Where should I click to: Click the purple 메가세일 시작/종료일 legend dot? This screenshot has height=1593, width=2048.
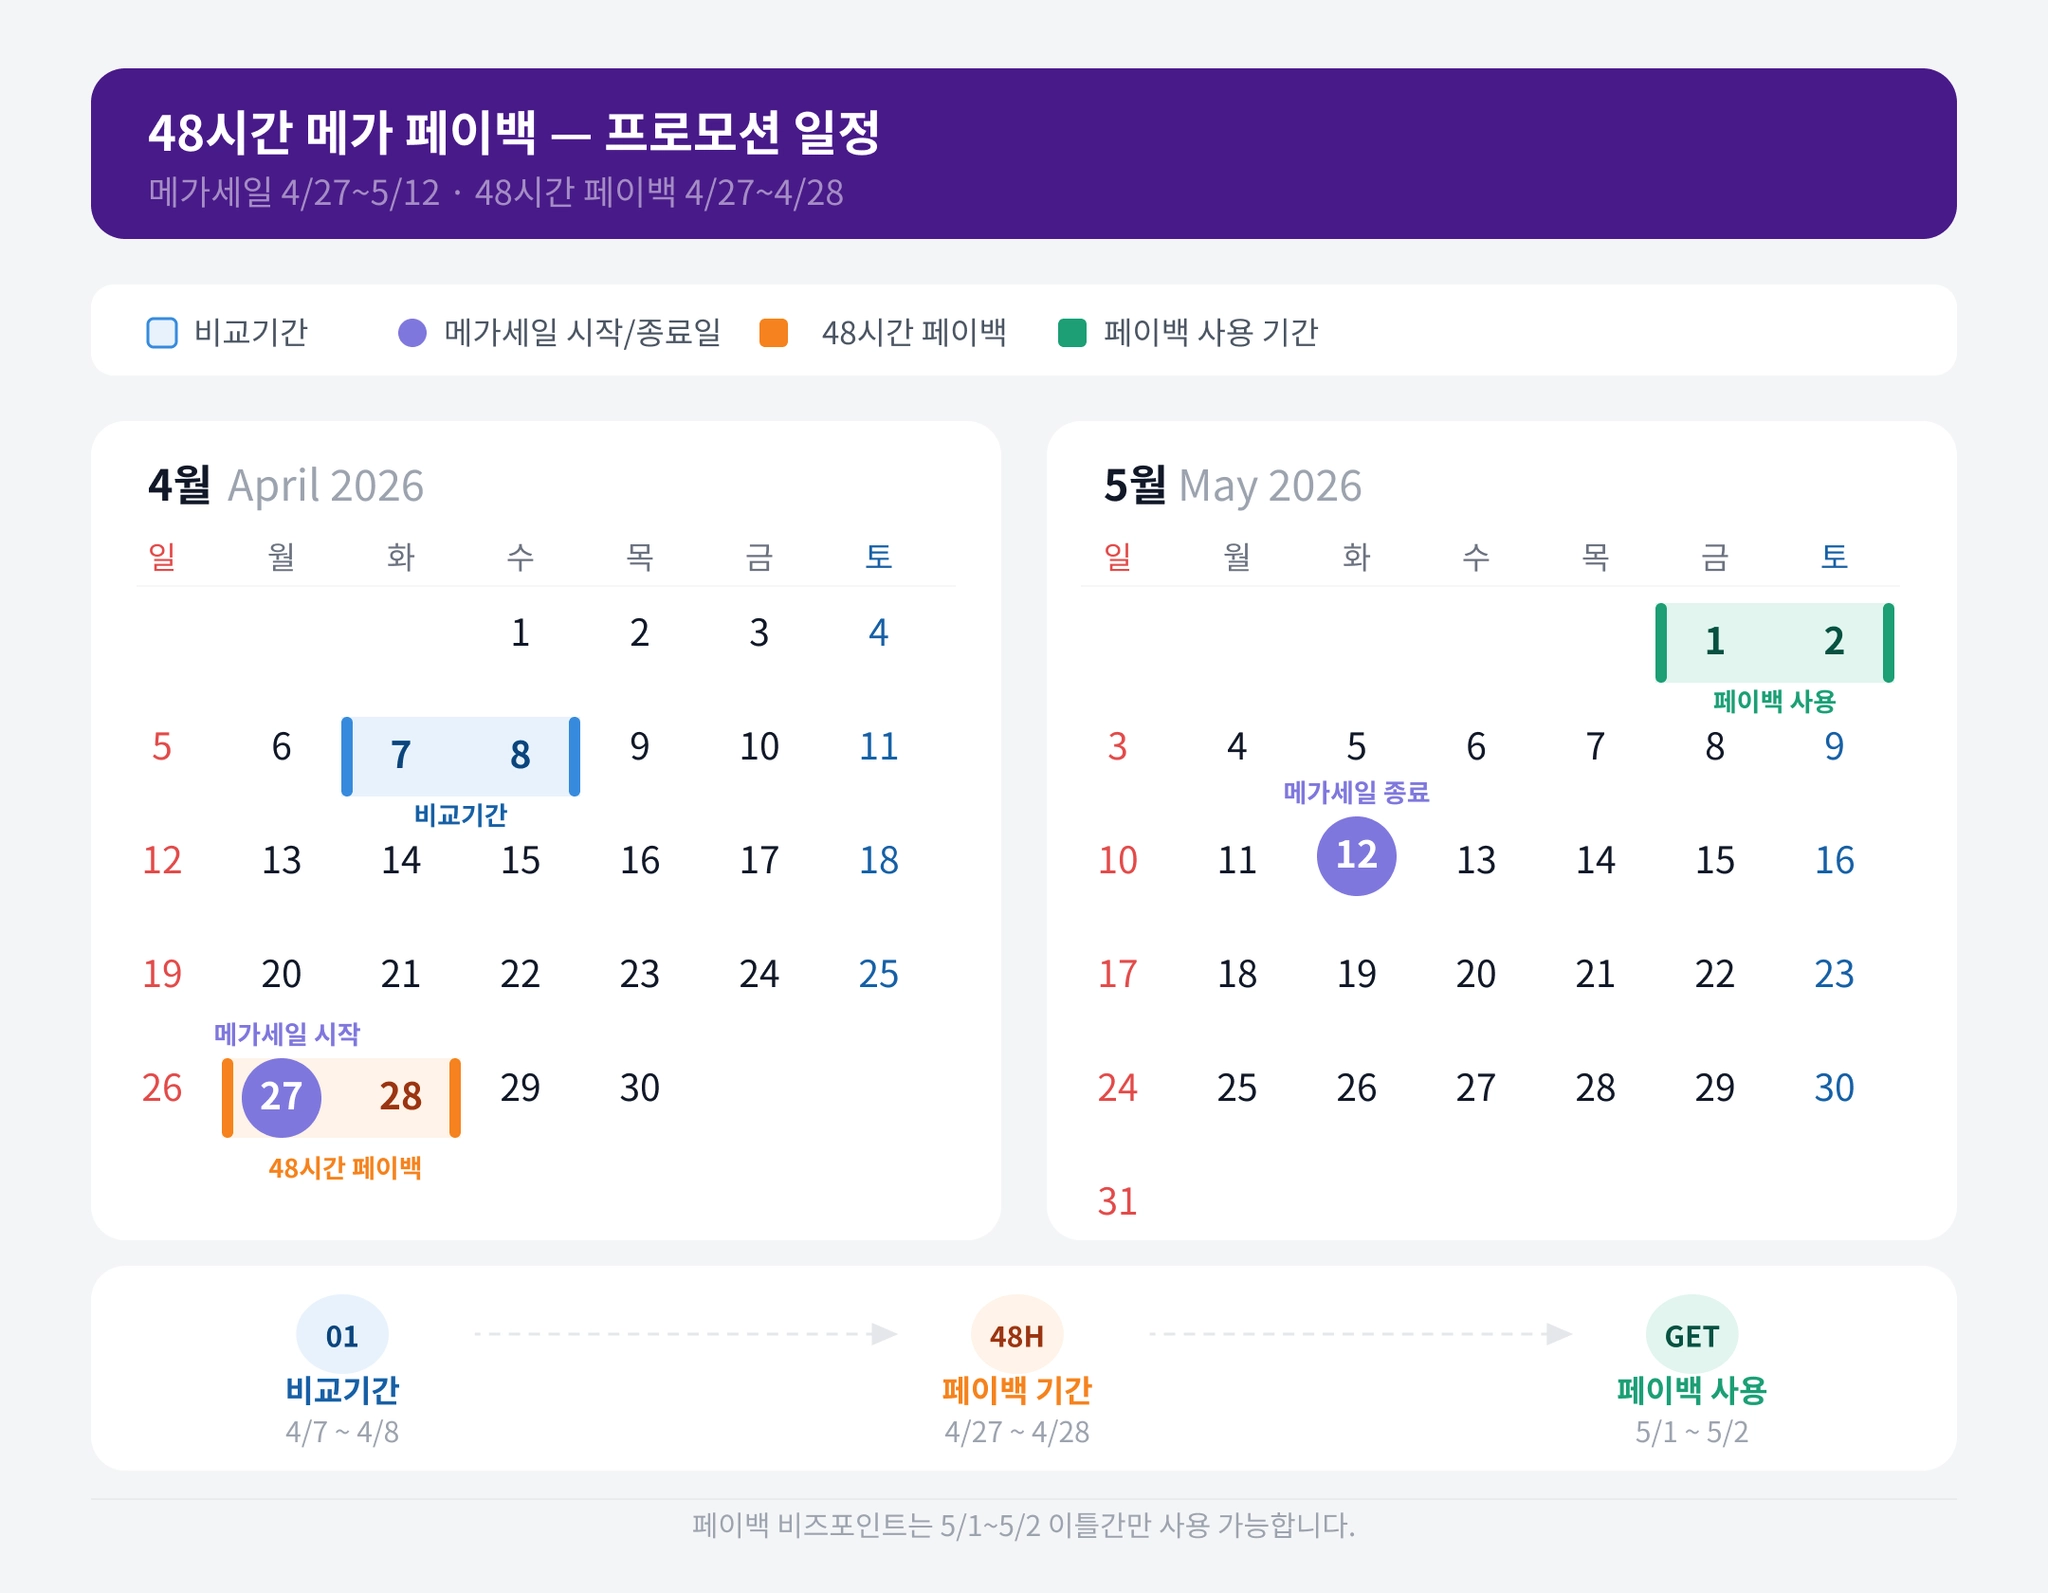click(412, 332)
